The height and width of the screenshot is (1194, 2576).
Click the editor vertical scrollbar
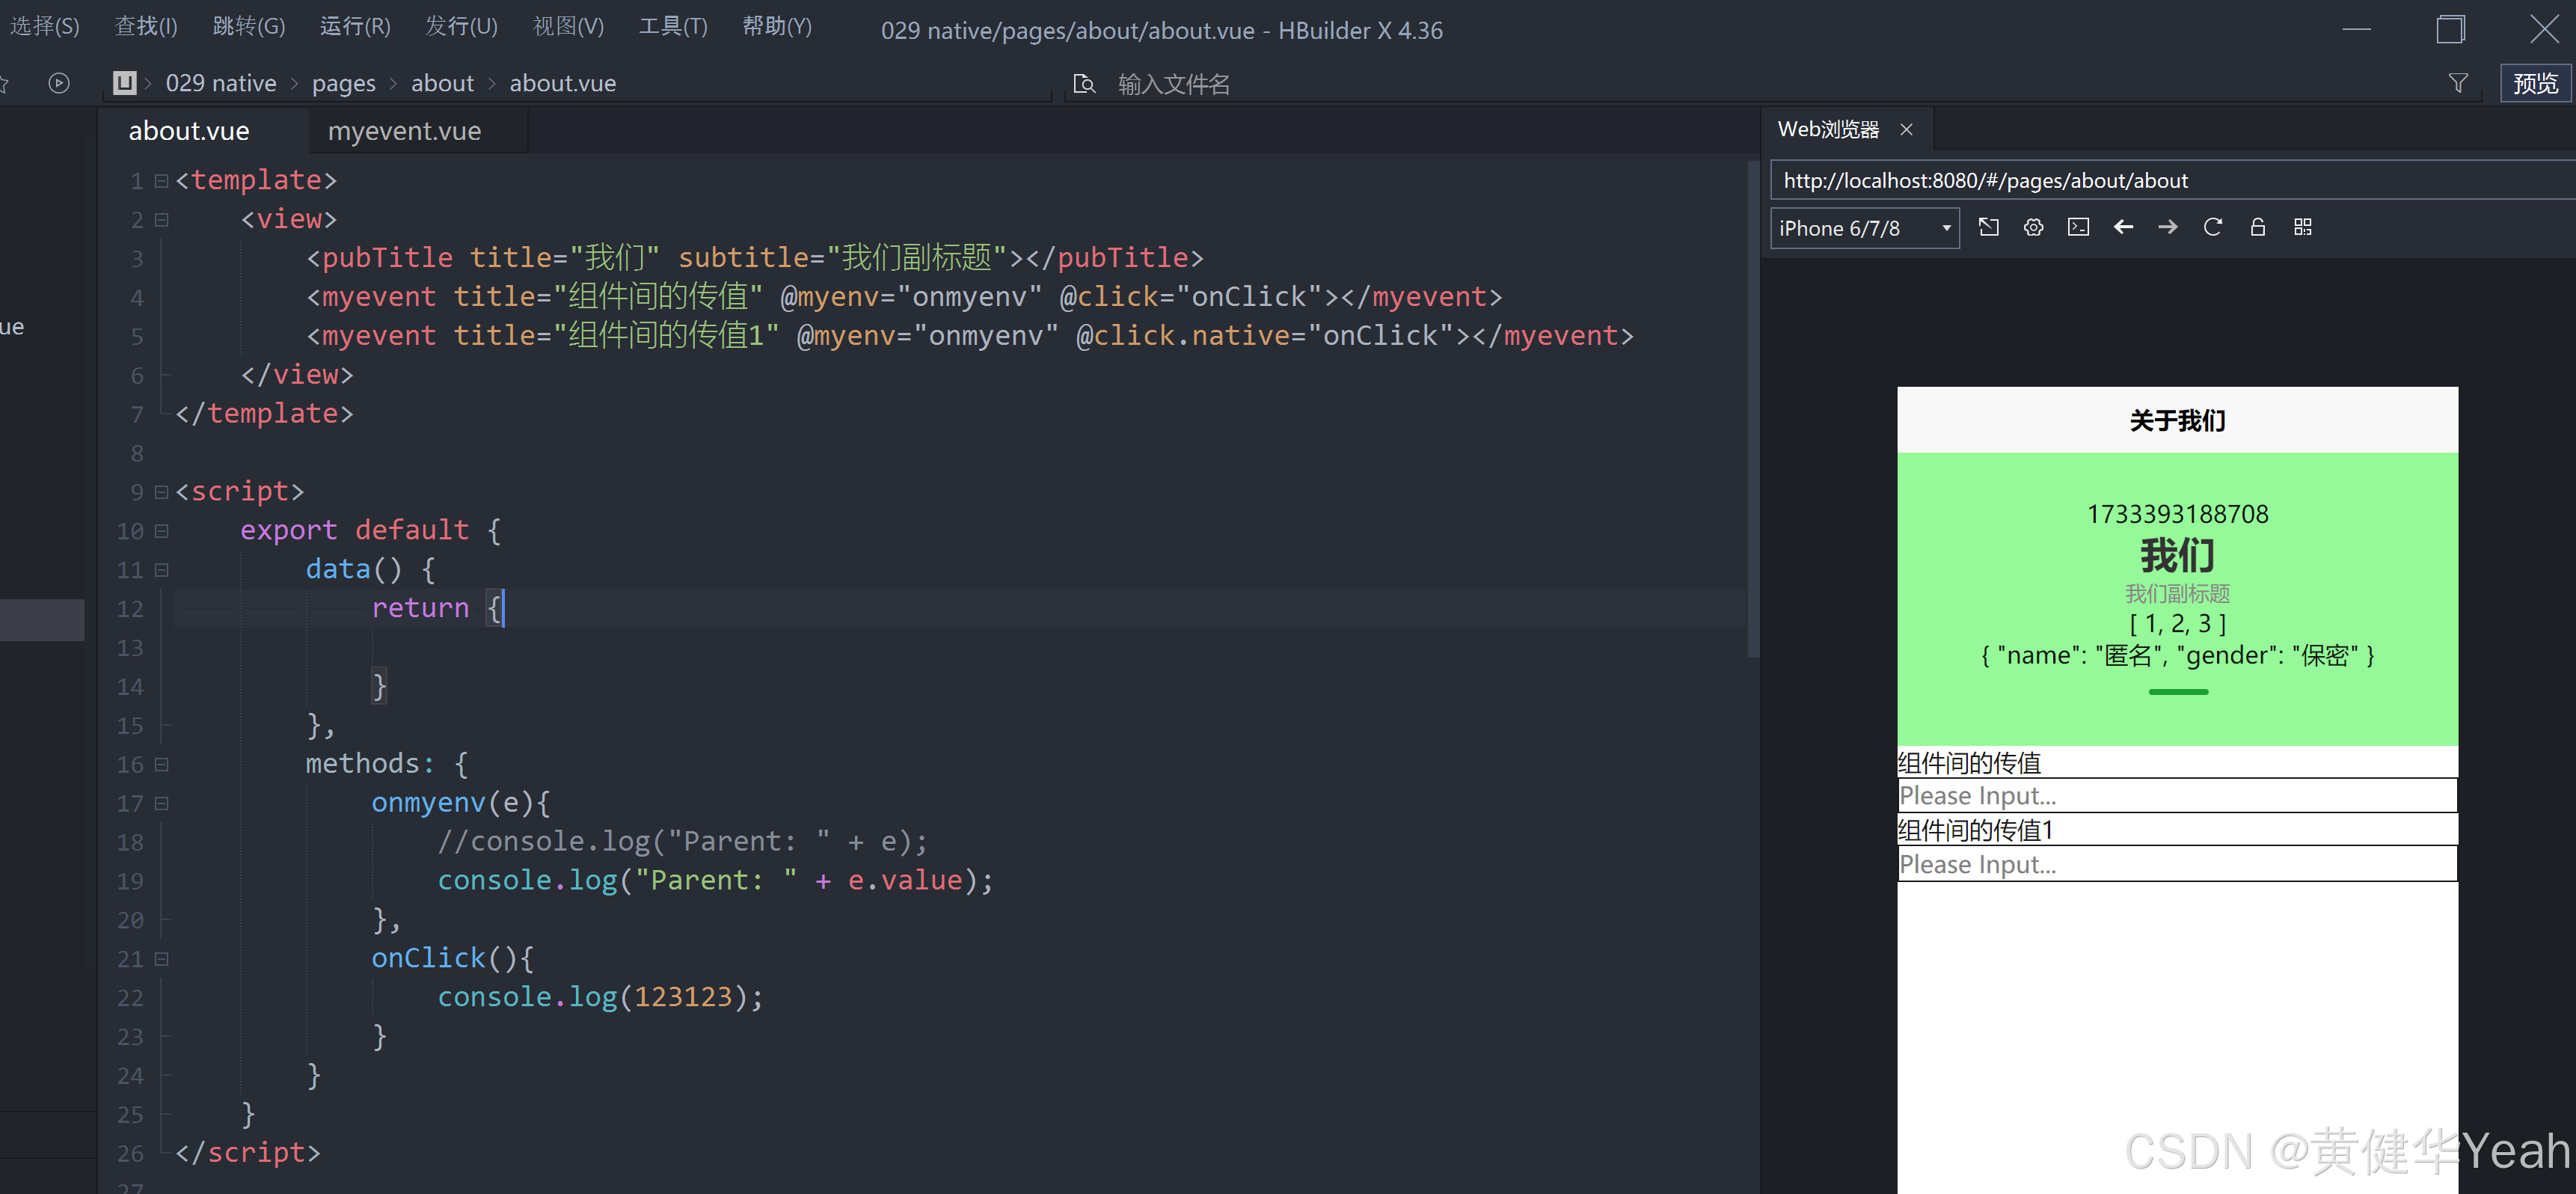(x=1752, y=408)
